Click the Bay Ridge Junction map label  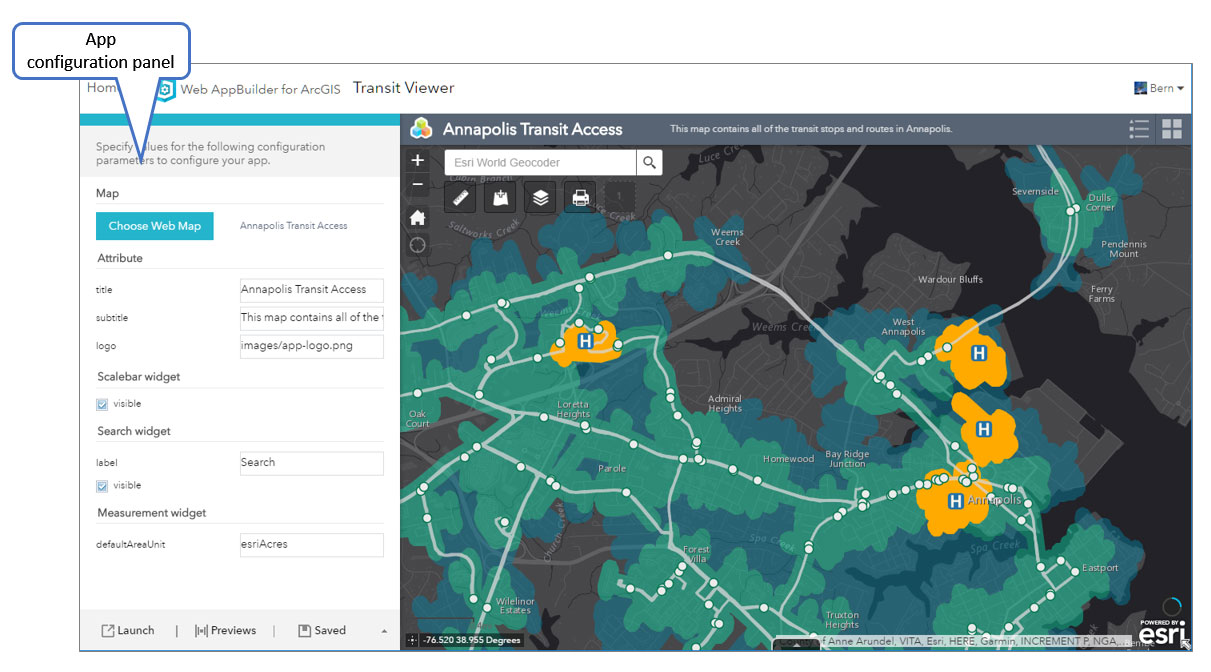tap(847, 459)
